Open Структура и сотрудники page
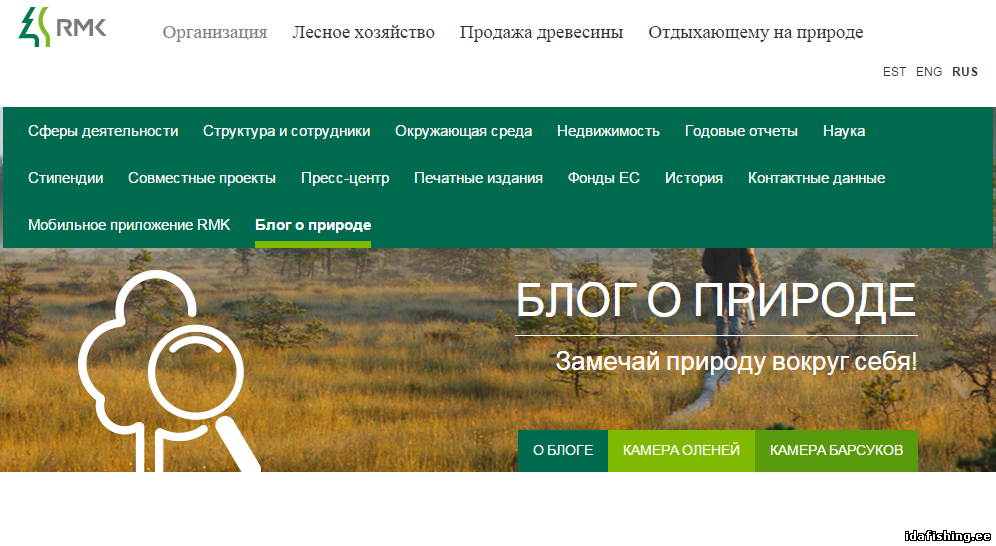Image resolution: width=996 pixels, height=546 pixels. coord(286,131)
